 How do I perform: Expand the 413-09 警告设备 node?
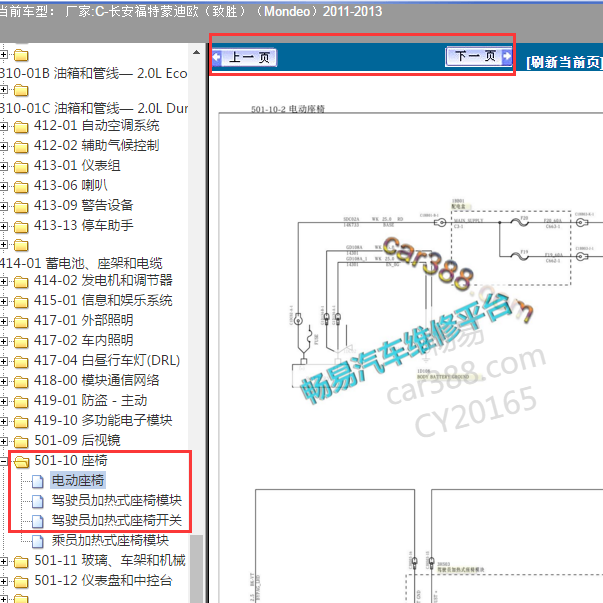(x=3, y=206)
